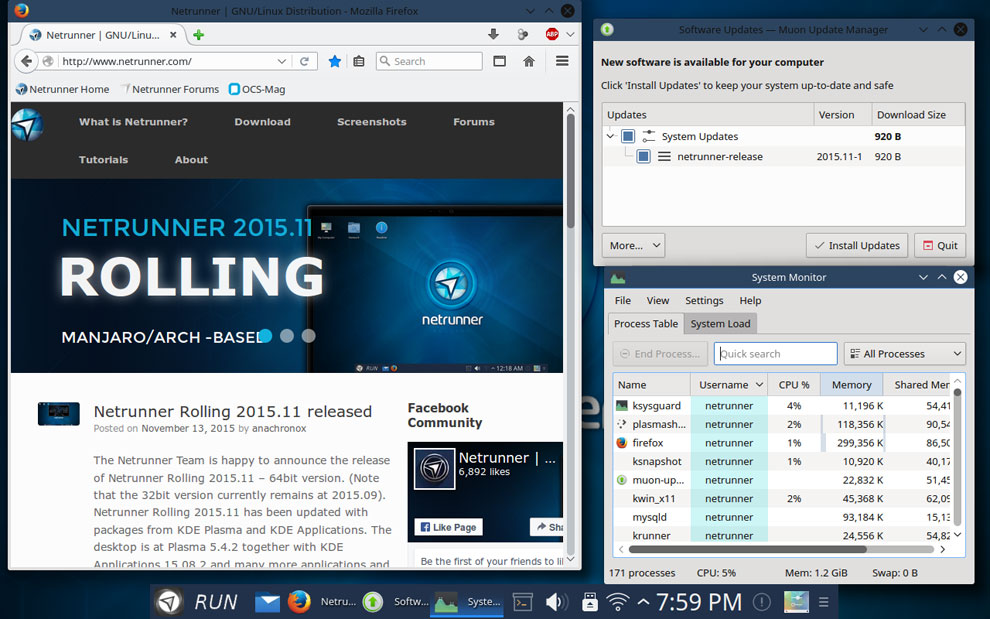Open the All Processes filter dropdown
The width and height of the screenshot is (990, 619).
pyautogui.click(x=905, y=354)
